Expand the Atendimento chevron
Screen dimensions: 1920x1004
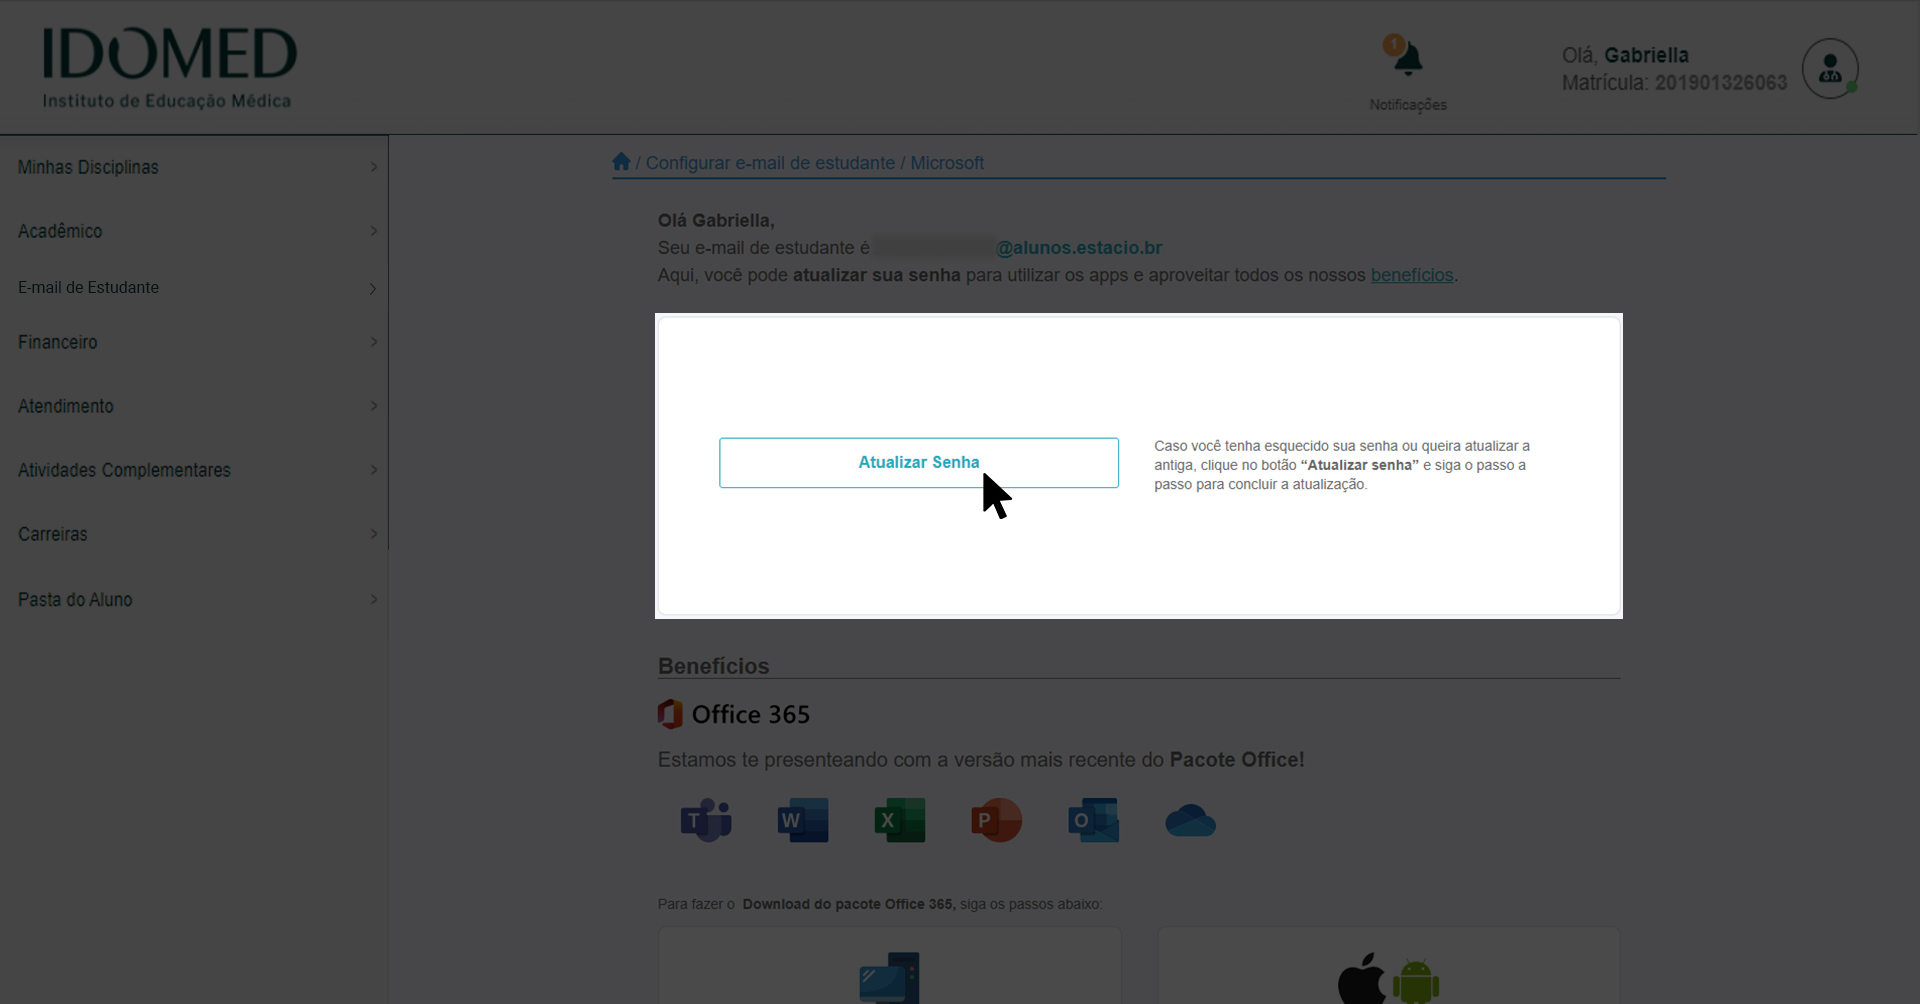point(374,406)
